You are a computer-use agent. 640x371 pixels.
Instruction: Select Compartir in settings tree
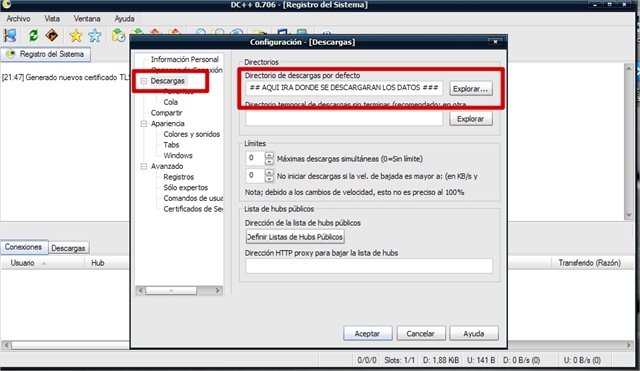pos(166,113)
